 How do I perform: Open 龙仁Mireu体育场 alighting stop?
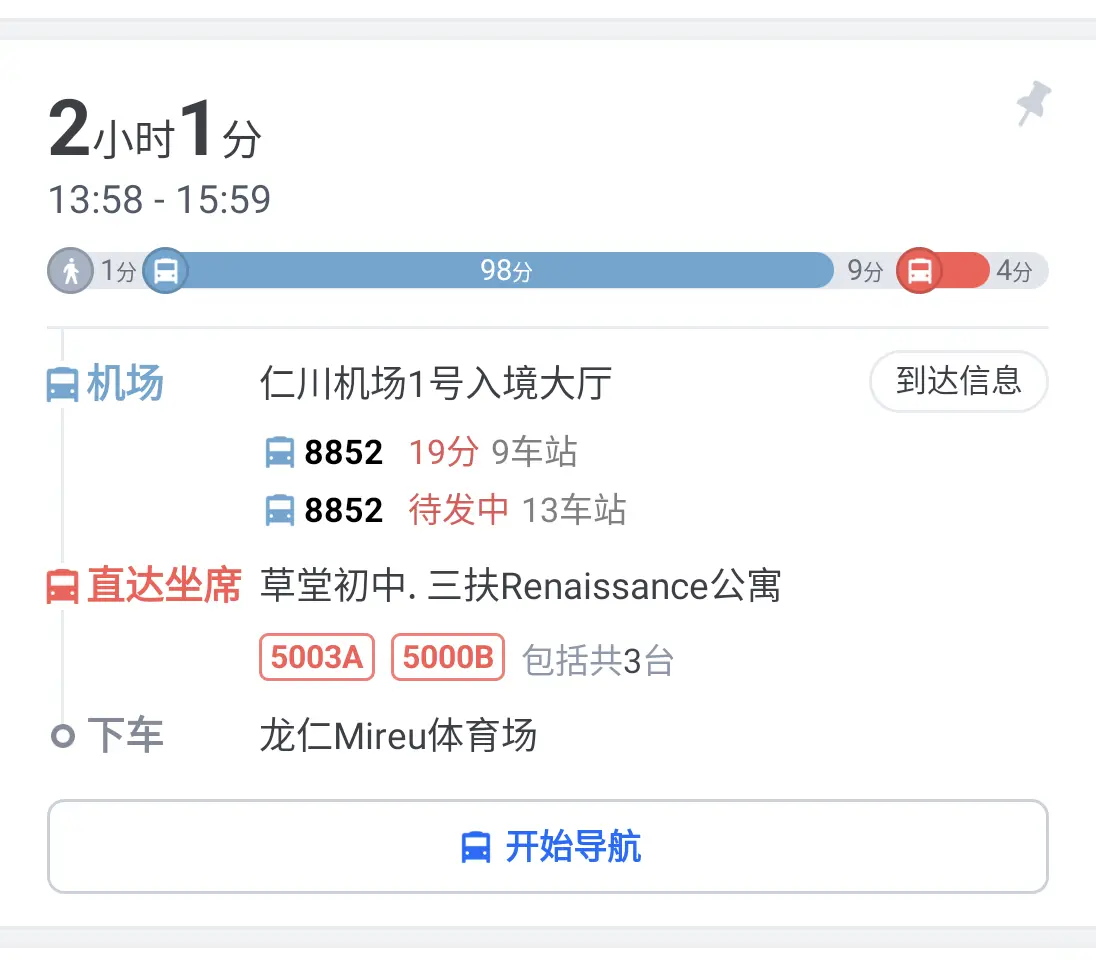(x=398, y=736)
